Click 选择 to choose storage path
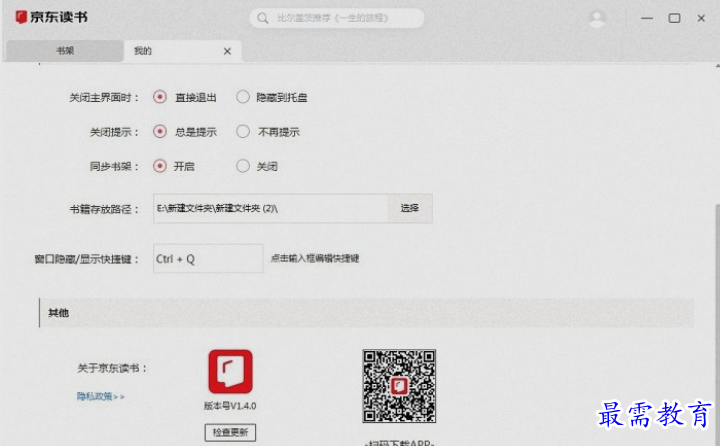Viewport: 720px width, 446px height. coord(410,209)
